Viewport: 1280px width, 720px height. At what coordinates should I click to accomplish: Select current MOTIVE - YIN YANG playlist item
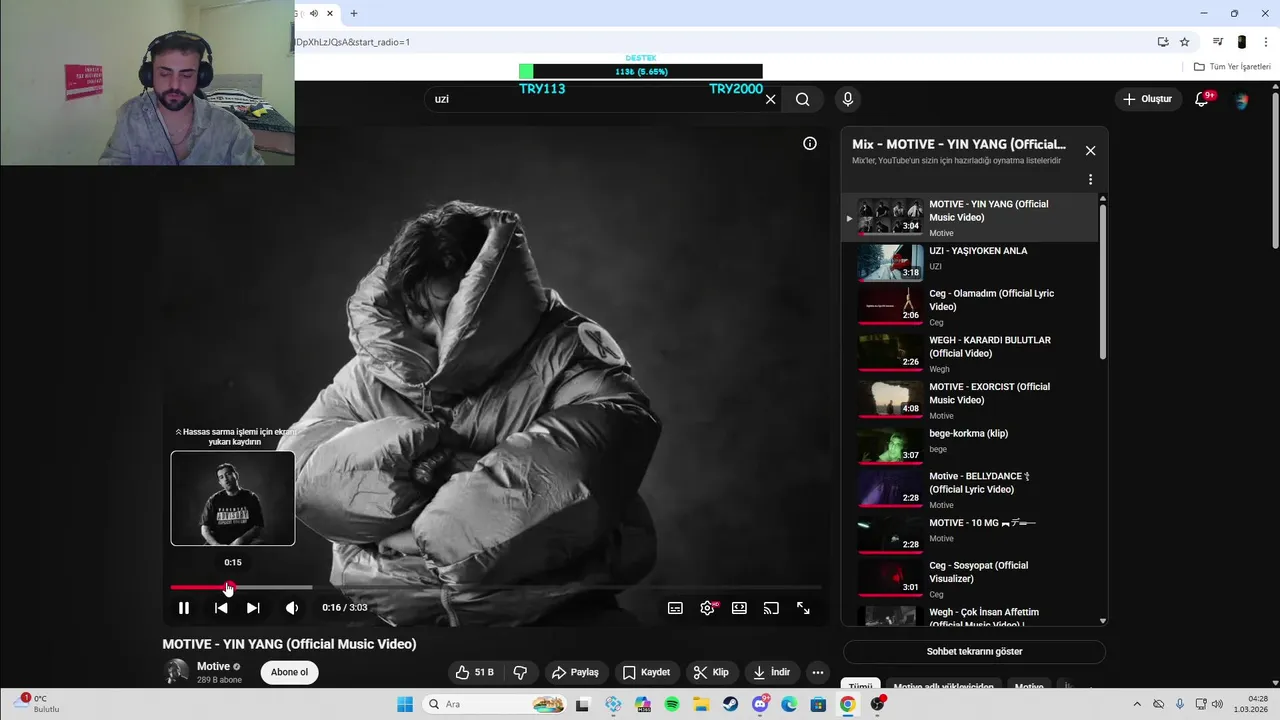(x=970, y=217)
